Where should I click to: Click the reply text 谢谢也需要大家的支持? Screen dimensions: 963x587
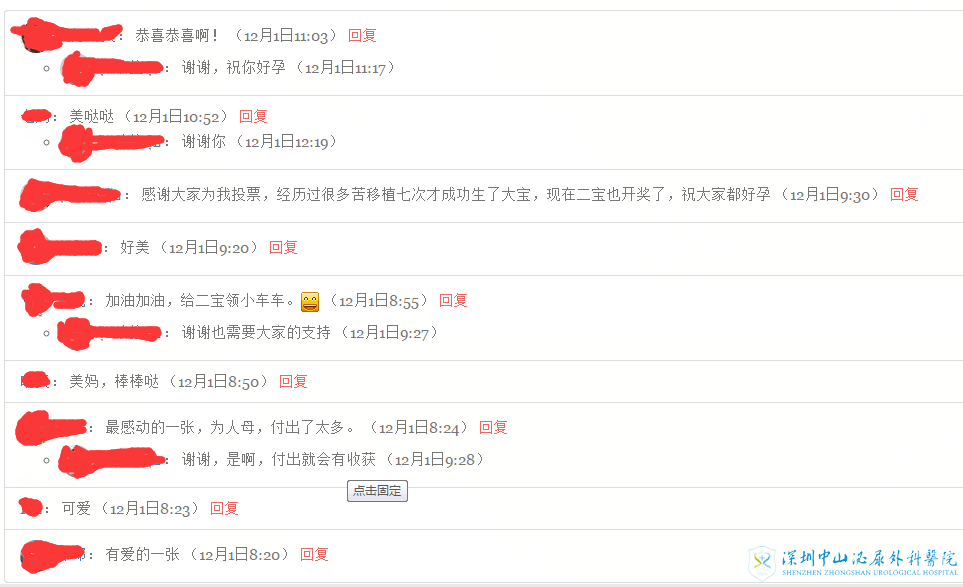(x=256, y=333)
